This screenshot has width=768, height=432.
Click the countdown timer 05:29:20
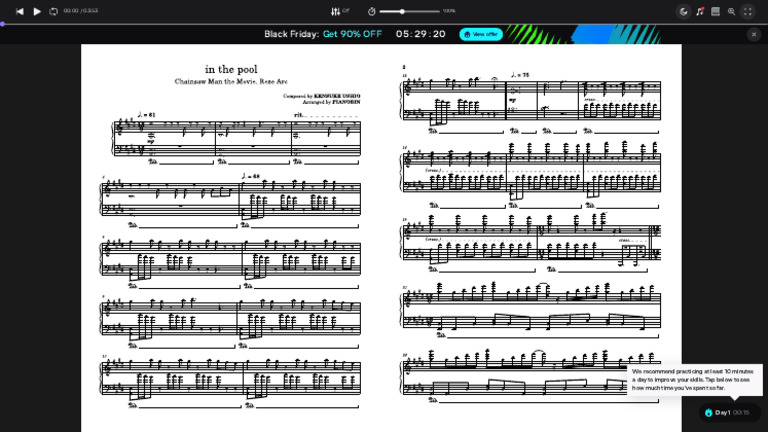tap(421, 34)
